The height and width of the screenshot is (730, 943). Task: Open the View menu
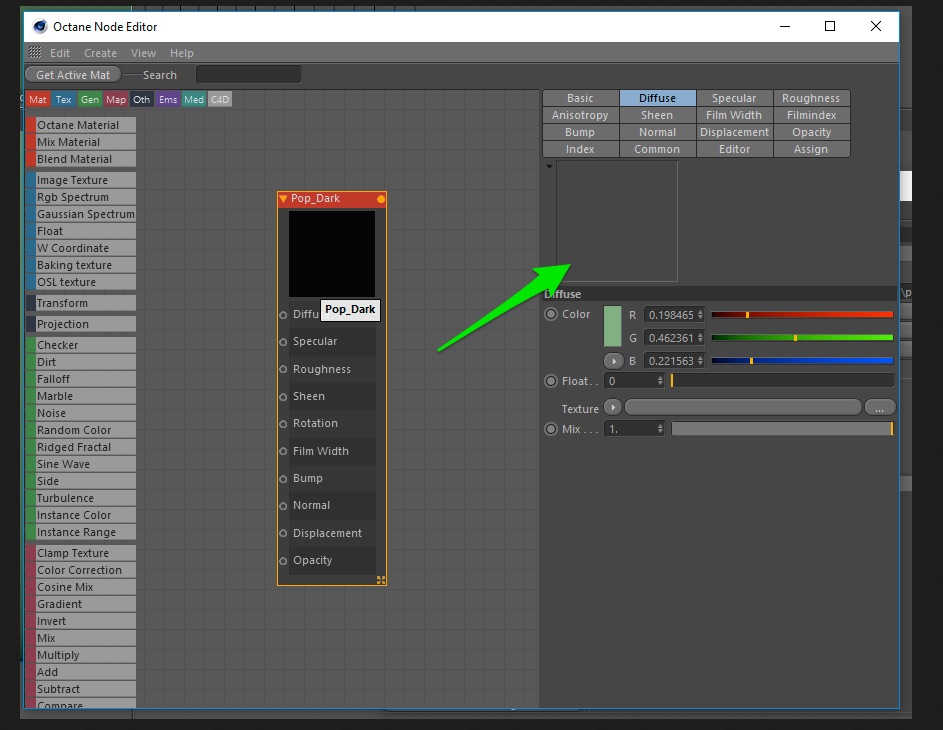(x=143, y=53)
